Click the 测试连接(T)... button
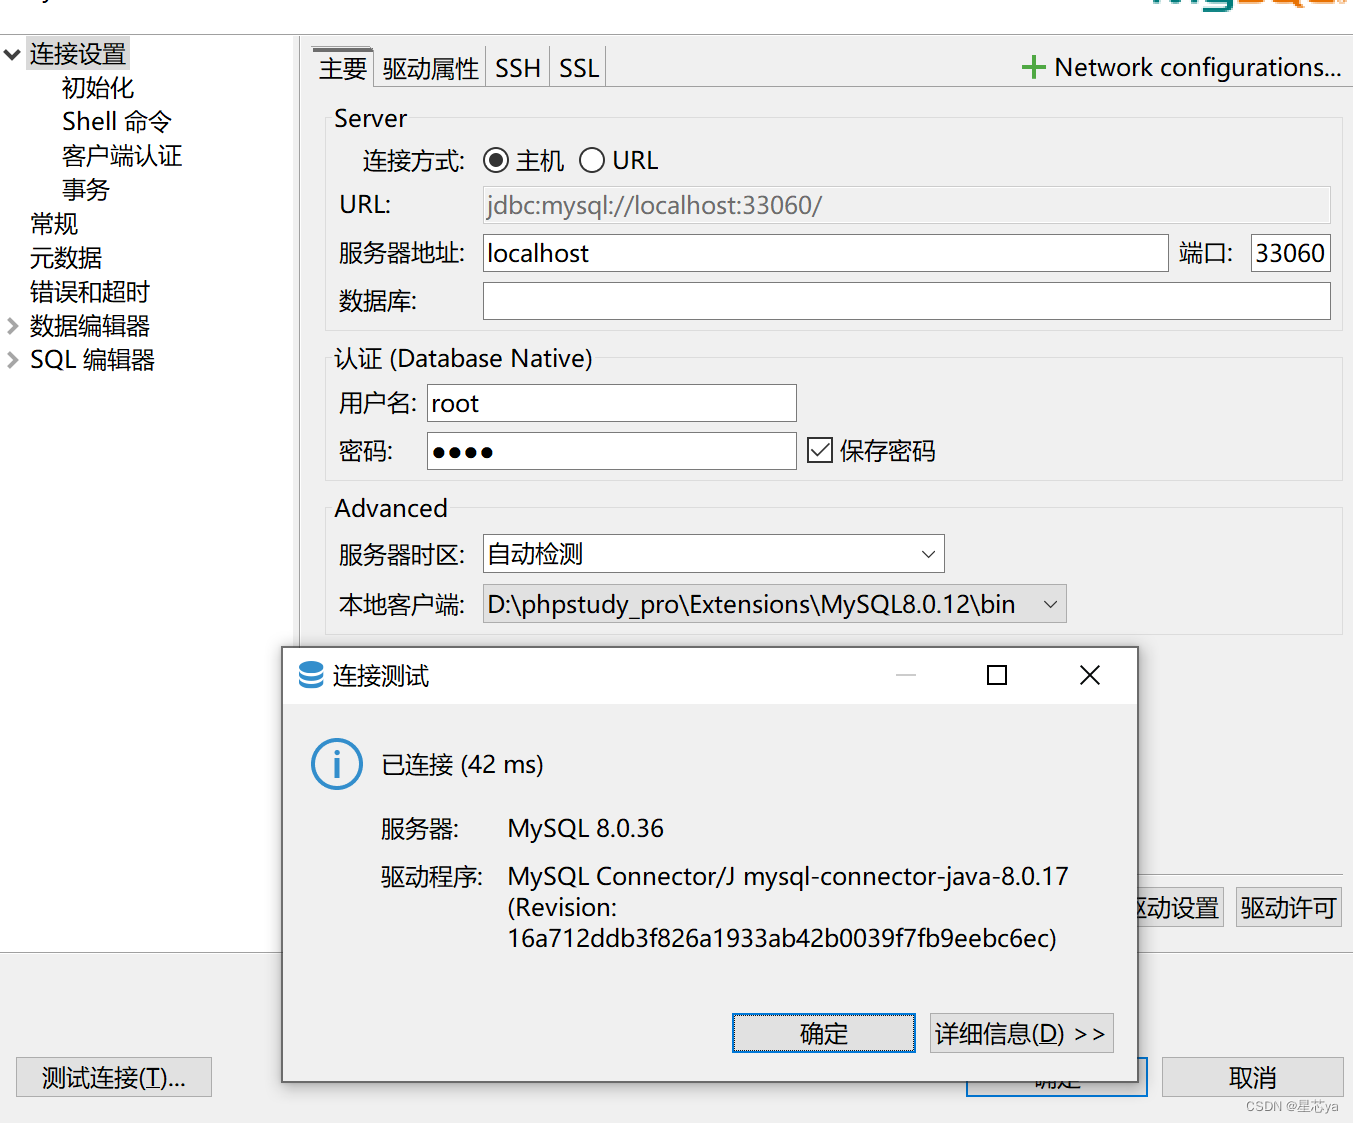The image size is (1353, 1123). point(114,1077)
